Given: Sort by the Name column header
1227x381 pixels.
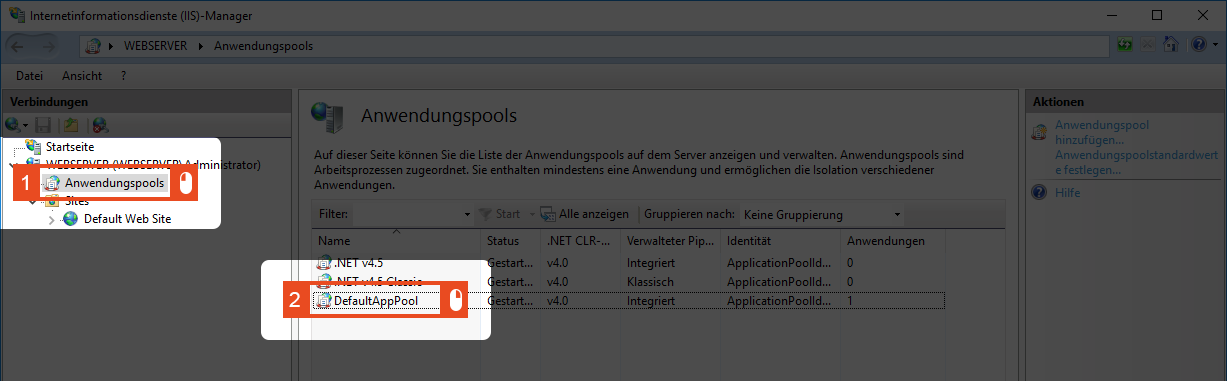Looking at the screenshot, I should [x=396, y=241].
